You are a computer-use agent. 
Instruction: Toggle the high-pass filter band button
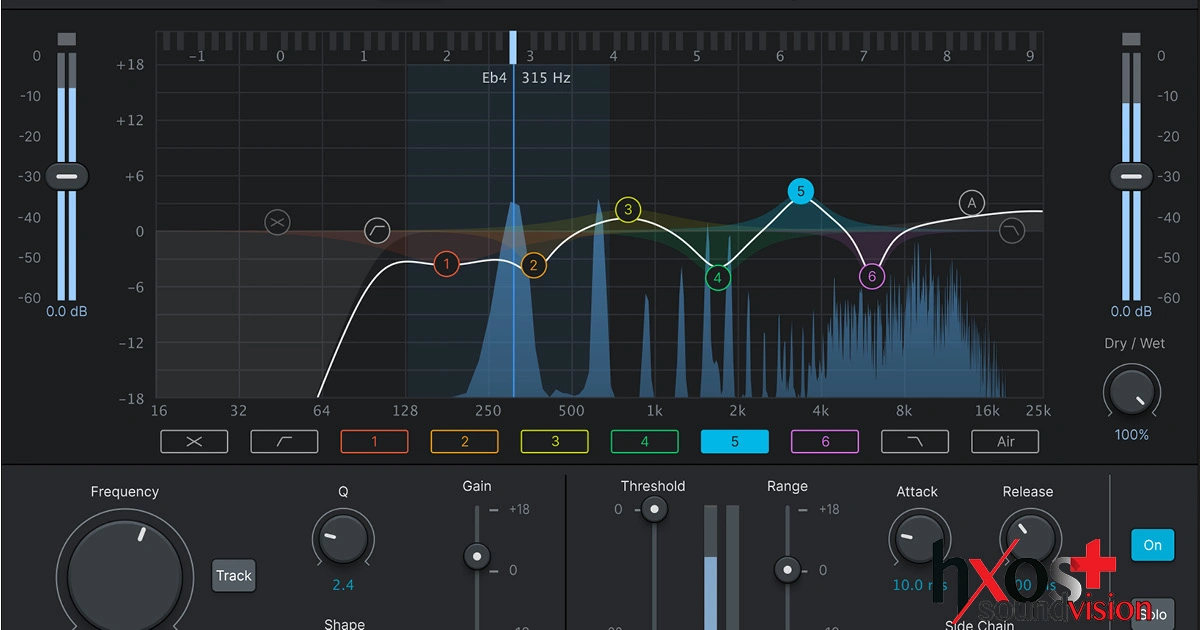click(x=284, y=441)
